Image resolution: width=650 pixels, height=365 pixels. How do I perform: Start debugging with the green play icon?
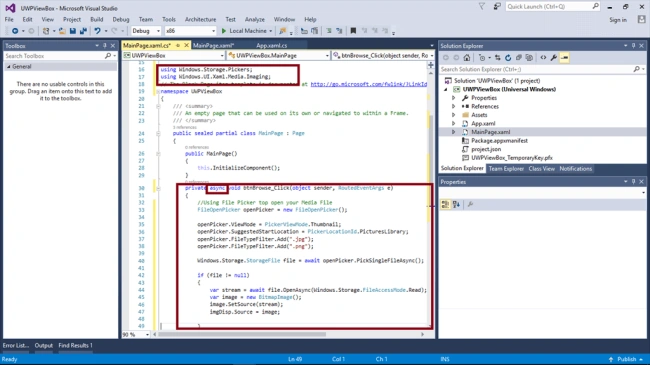pyautogui.click(x=224, y=31)
